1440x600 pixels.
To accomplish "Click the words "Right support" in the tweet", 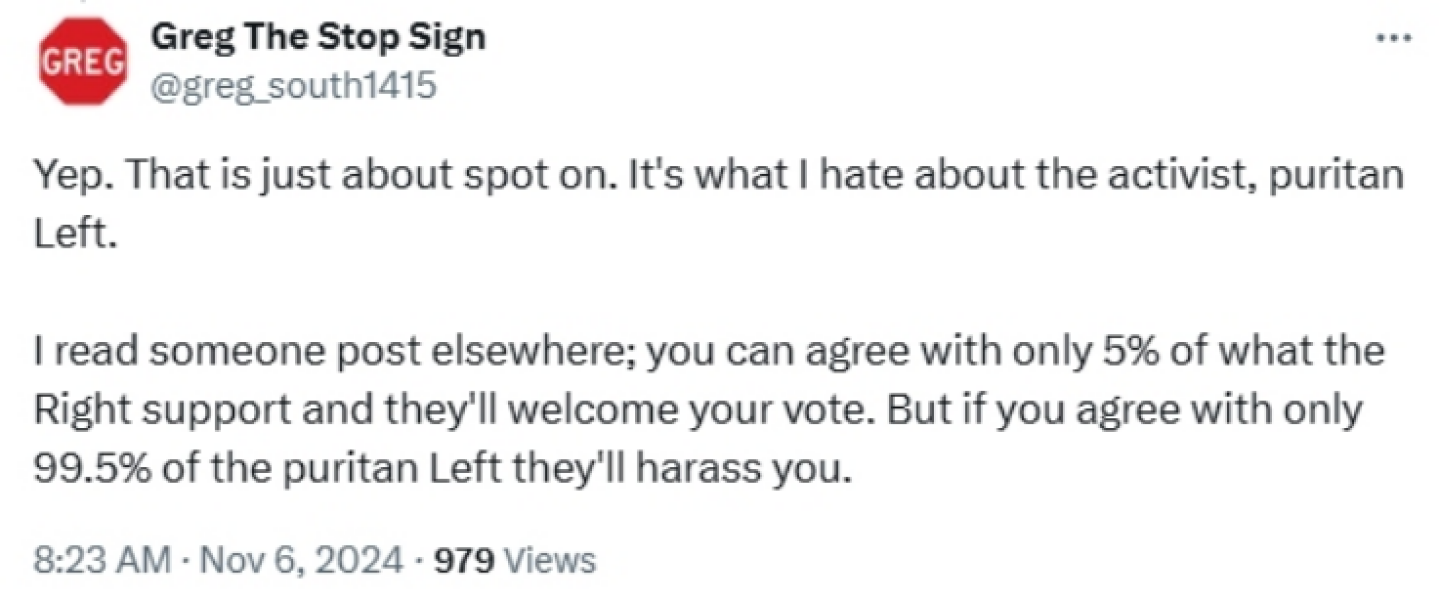I will click(x=137, y=410).
